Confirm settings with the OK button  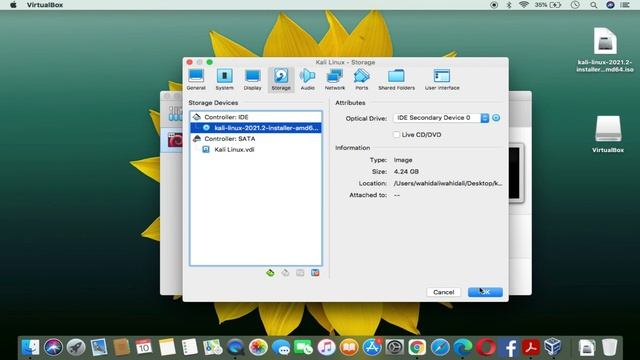tap(485, 292)
